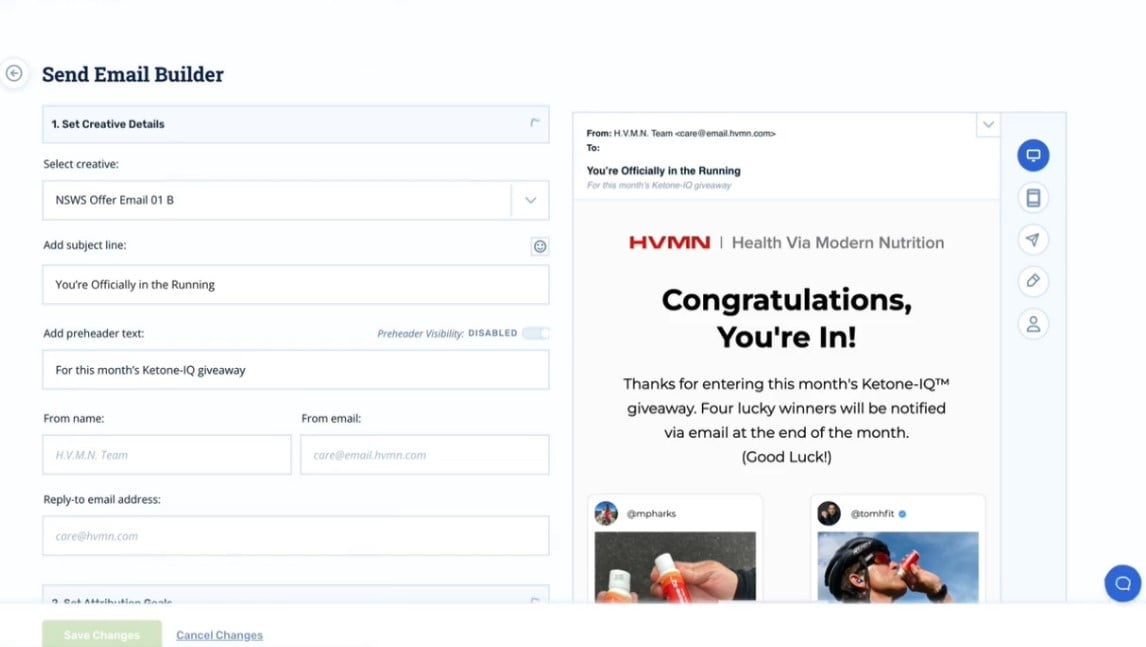Open the preview-as-user profile icon

1033,324
